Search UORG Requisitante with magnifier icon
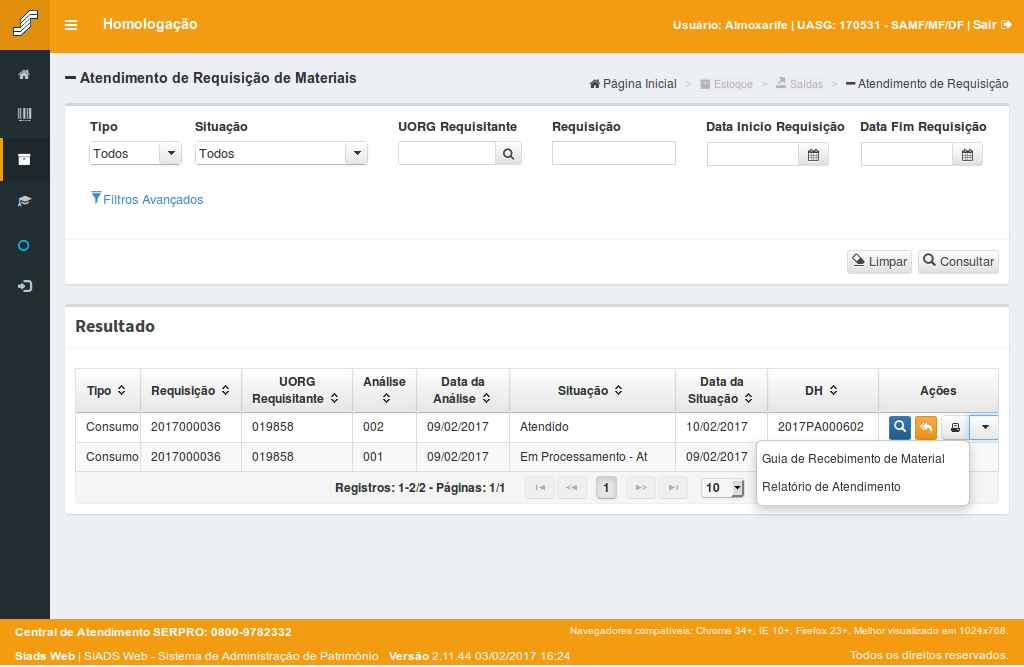The height and width of the screenshot is (667, 1024). click(x=508, y=154)
